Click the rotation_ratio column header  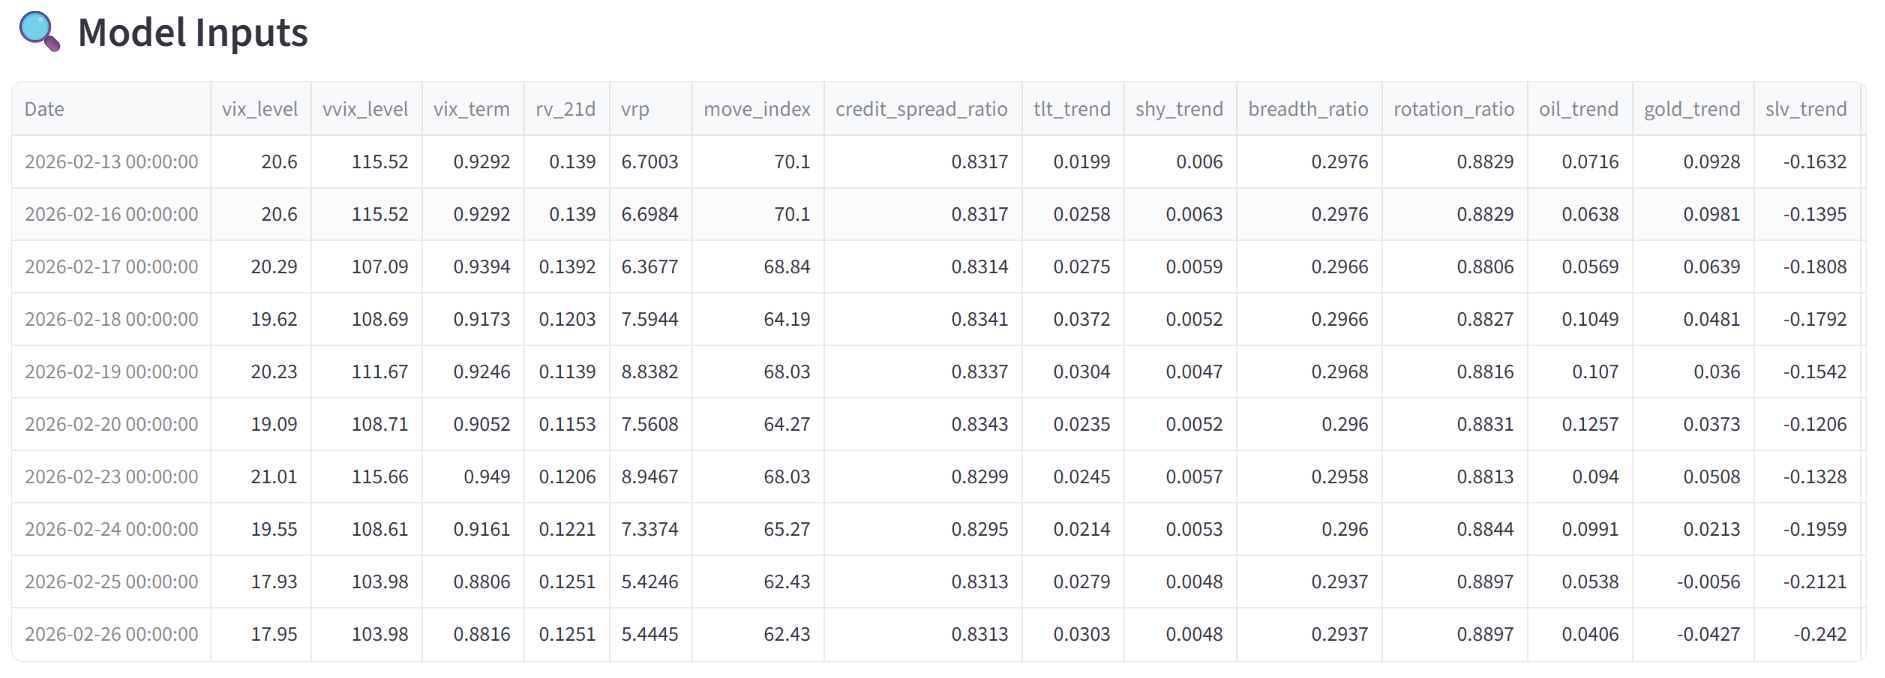coord(1455,109)
